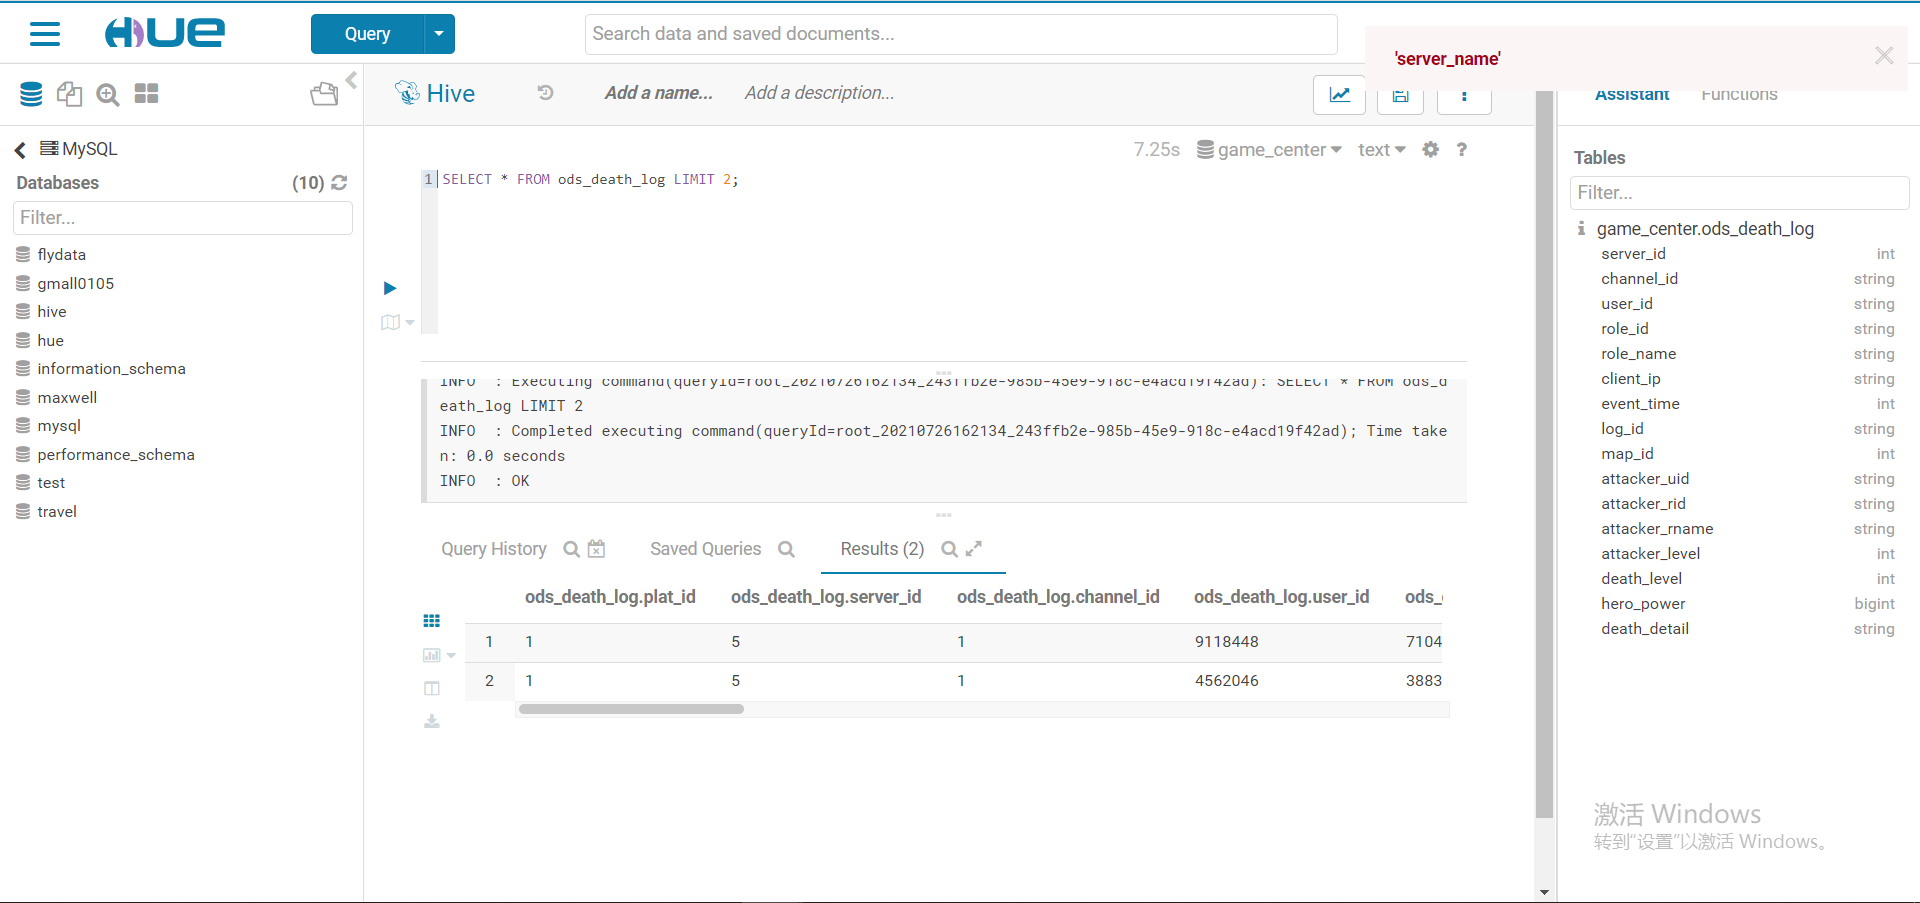Download the query results
1920x903 pixels.
click(x=432, y=721)
